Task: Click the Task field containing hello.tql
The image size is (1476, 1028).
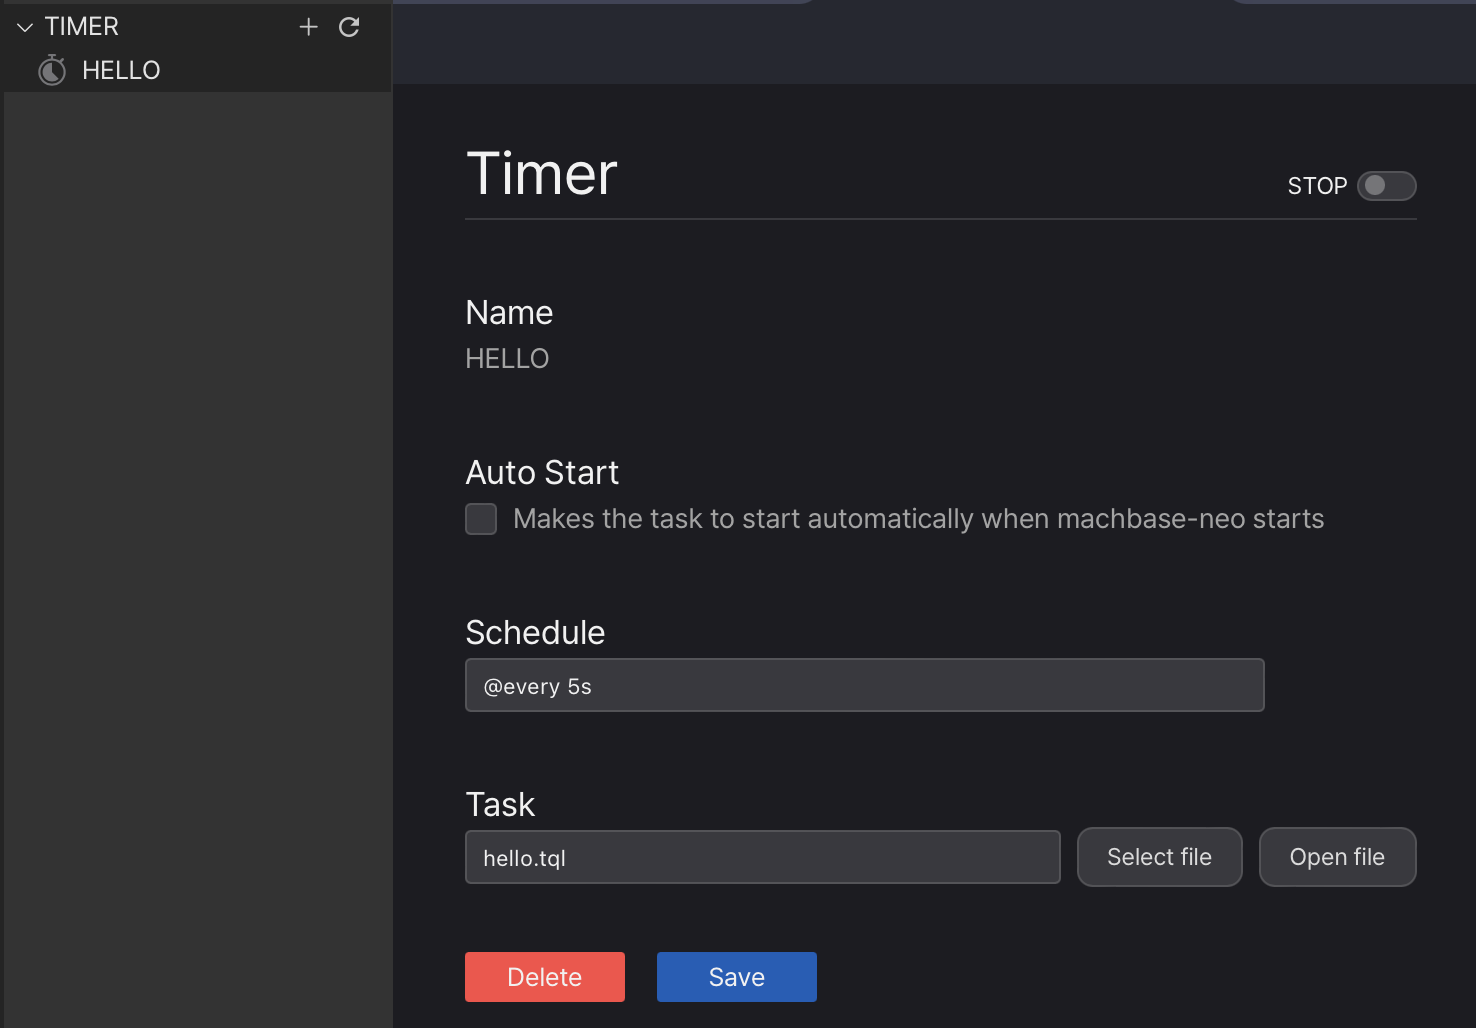Action: [x=762, y=858]
